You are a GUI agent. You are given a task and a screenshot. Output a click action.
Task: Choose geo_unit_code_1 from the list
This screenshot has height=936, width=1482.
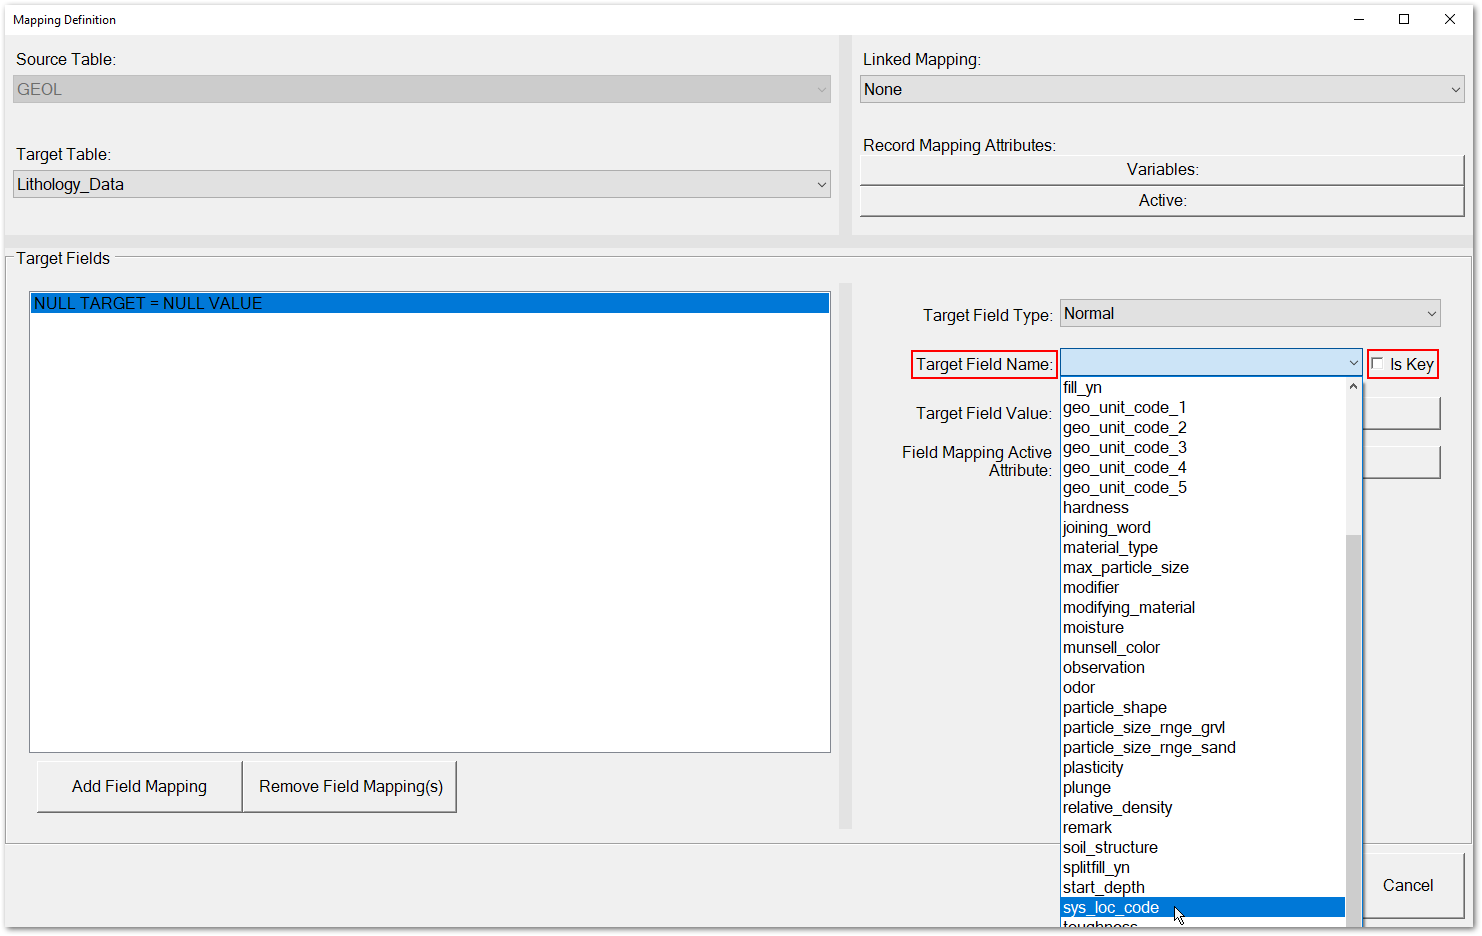tap(1203, 407)
